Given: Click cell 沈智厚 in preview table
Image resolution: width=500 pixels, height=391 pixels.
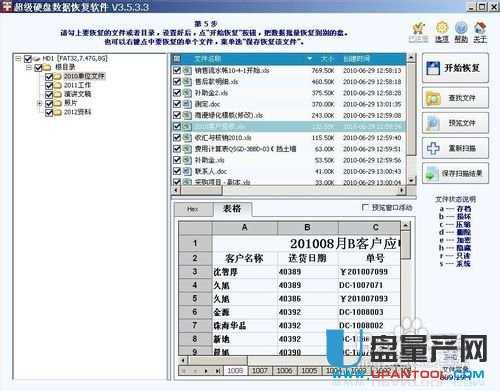Looking at the screenshot, I should click(x=245, y=272).
